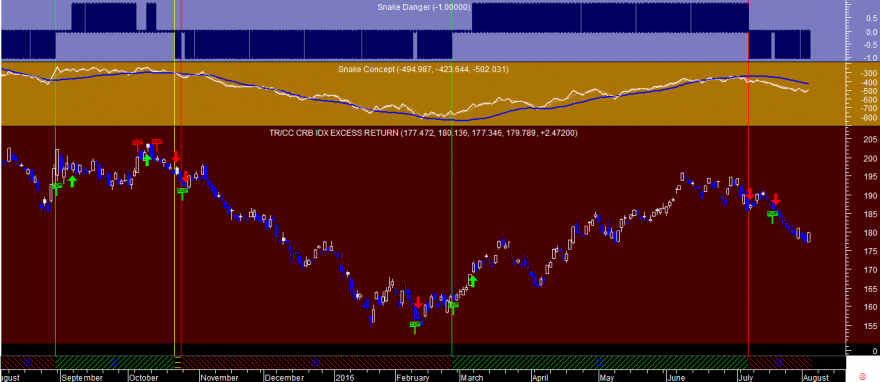Click the April label on date axis
Screen dimensions: 880x382
[540, 378]
